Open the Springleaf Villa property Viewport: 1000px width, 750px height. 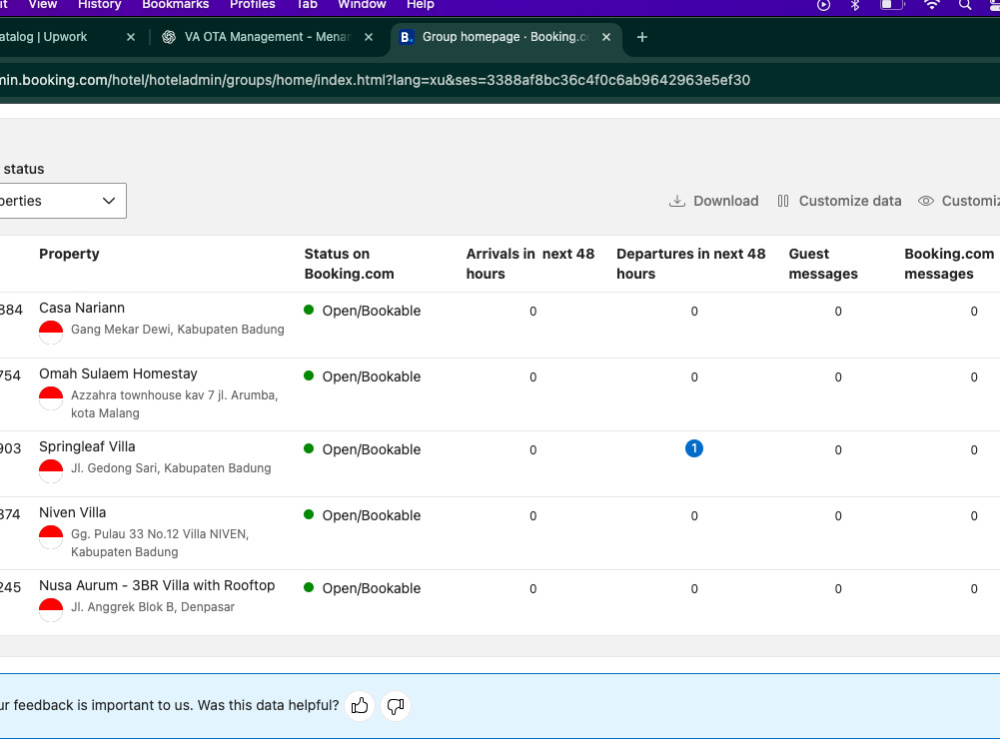87,446
